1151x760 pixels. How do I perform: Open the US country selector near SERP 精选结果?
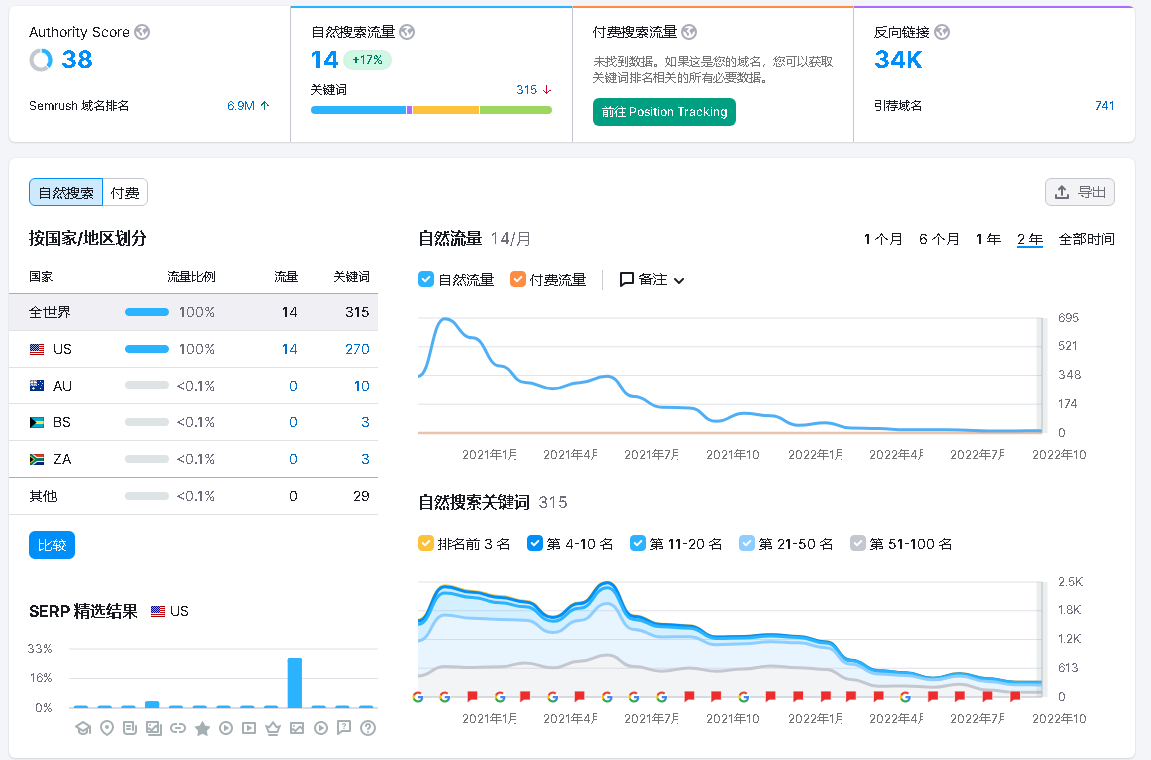pos(170,611)
